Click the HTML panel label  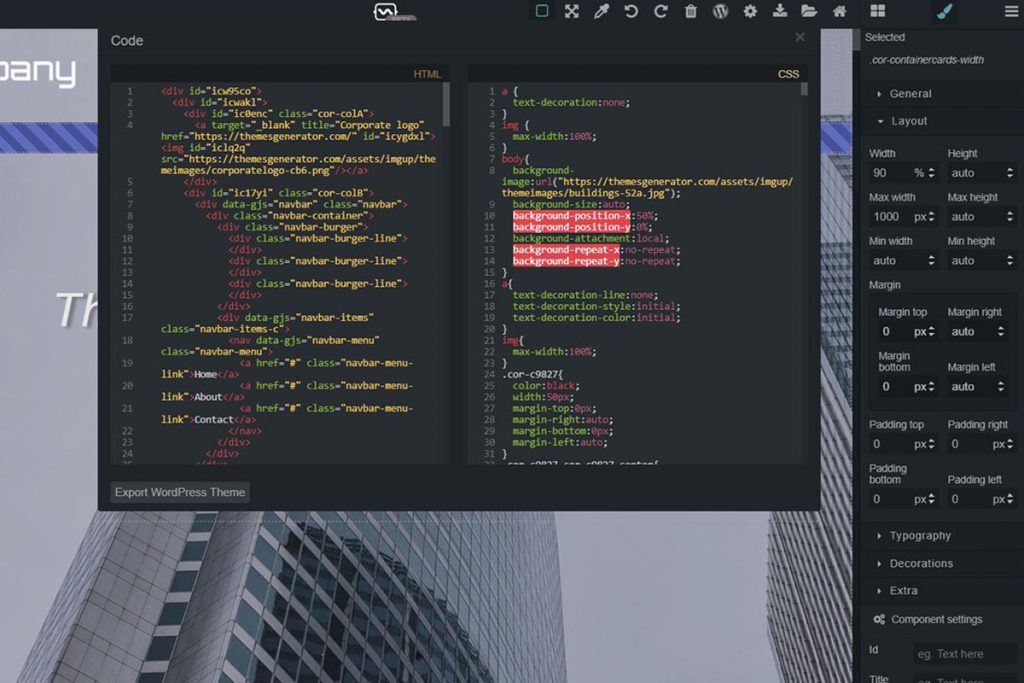coord(427,74)
